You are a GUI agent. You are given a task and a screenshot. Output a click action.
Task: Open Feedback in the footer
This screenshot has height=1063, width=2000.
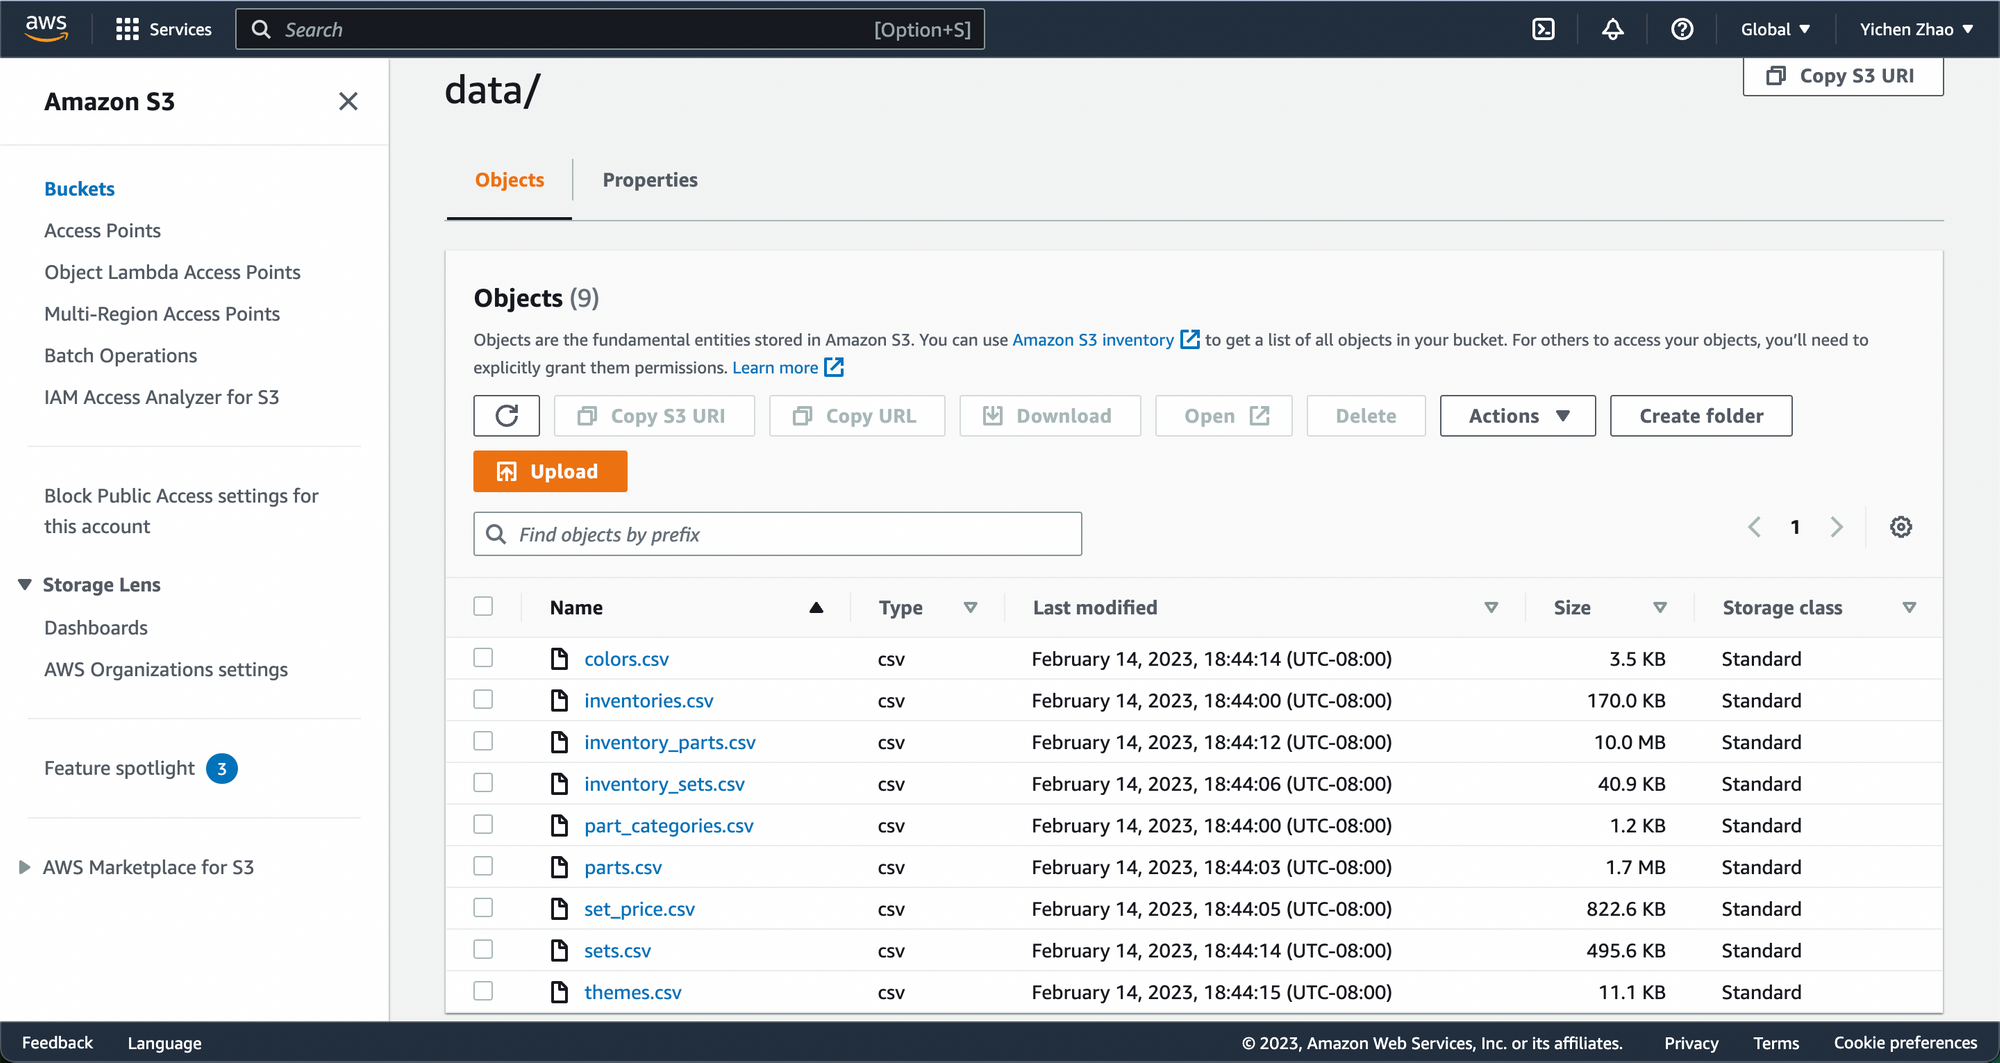57,1043
